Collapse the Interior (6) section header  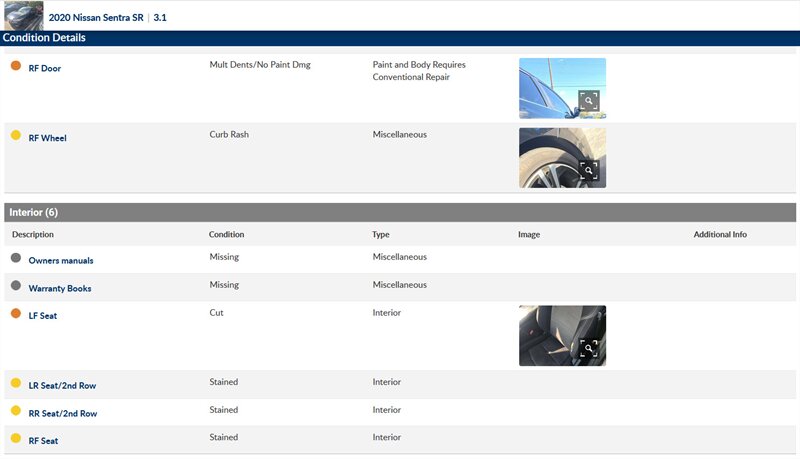tap(400, 212)
